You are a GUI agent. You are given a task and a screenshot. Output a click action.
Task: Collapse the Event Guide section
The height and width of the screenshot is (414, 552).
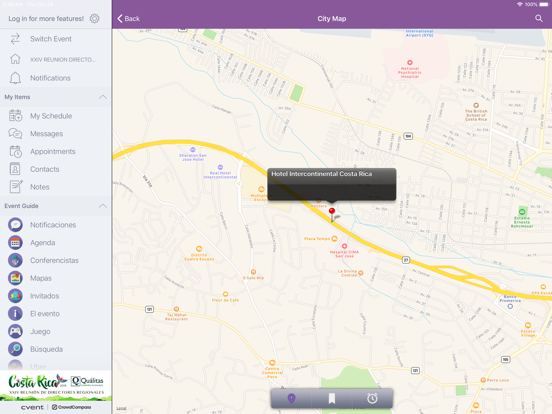[x=102, y=206]
